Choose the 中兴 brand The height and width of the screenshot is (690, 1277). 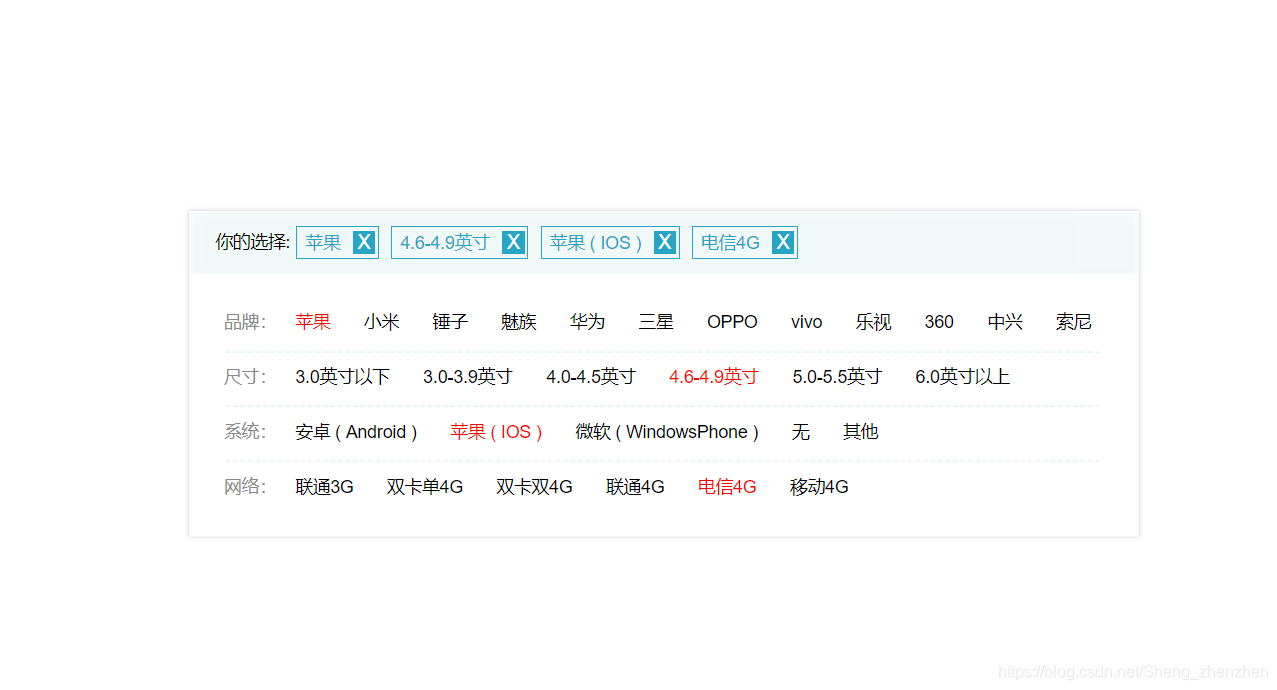point(1005,322)
